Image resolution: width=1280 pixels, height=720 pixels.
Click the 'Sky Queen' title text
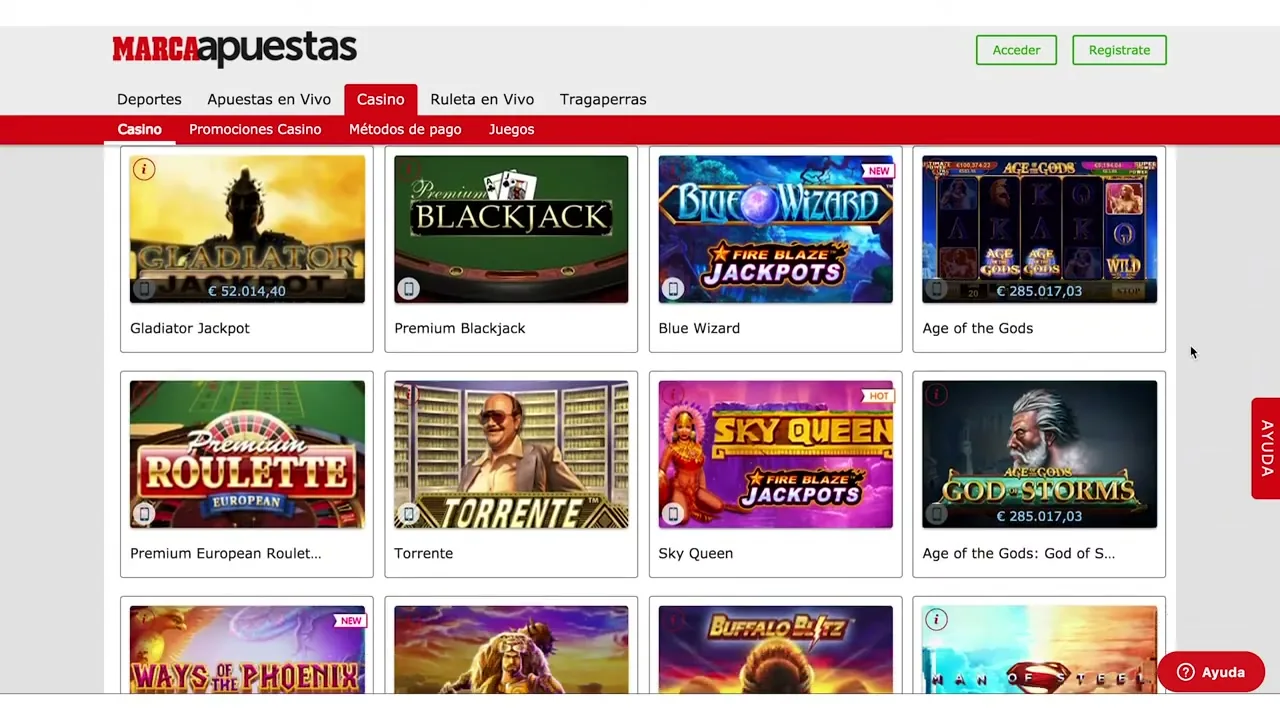pos(696,553)
